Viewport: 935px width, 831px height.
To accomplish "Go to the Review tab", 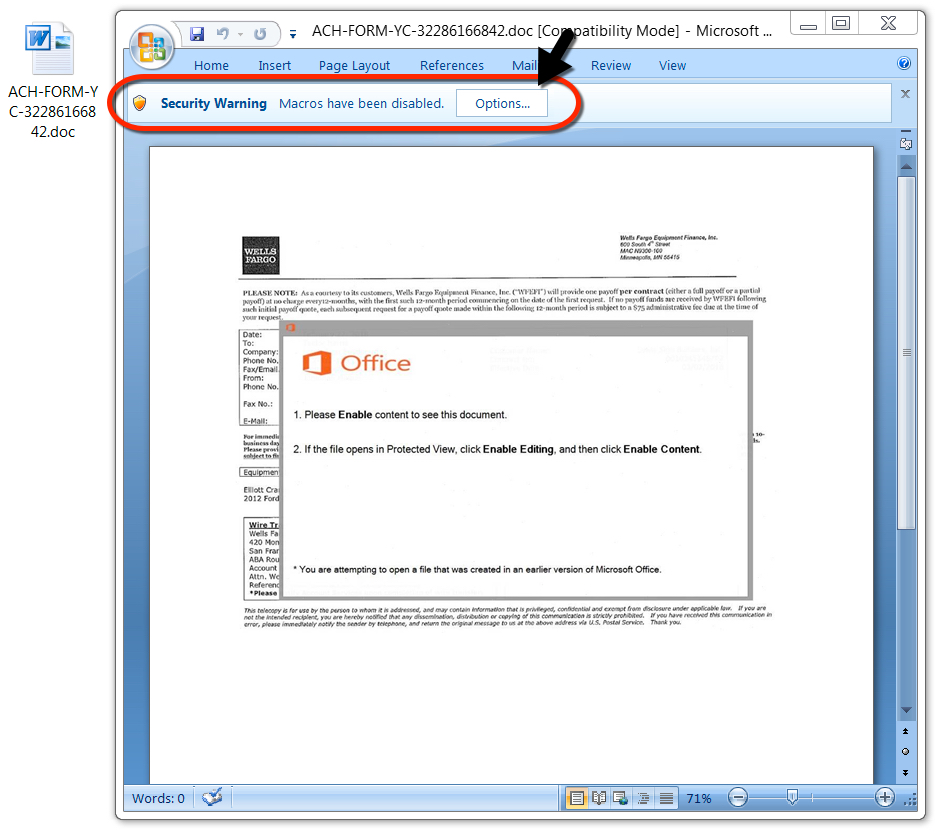I will coord(611,66).
